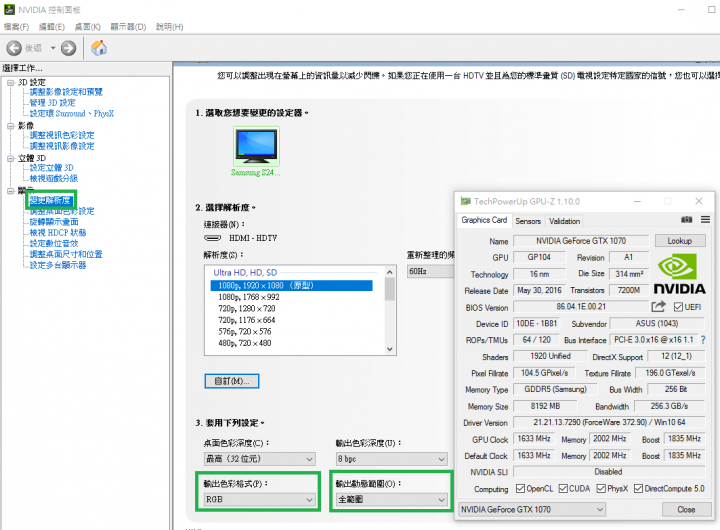Image resolution: width=720 pixels, height=530 pixels.
Task: Switch to the Graphics Card tab
Action: (484, 220)
